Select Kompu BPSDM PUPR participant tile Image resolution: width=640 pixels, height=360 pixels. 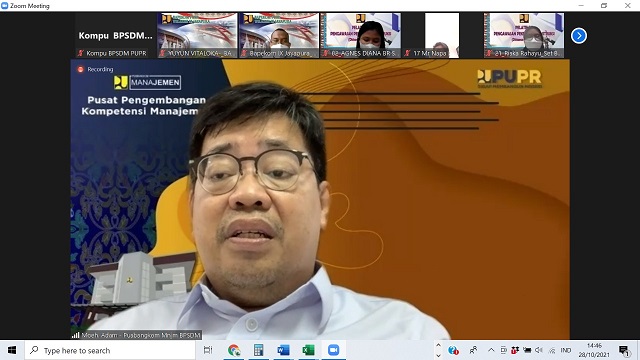click(116, 35)
